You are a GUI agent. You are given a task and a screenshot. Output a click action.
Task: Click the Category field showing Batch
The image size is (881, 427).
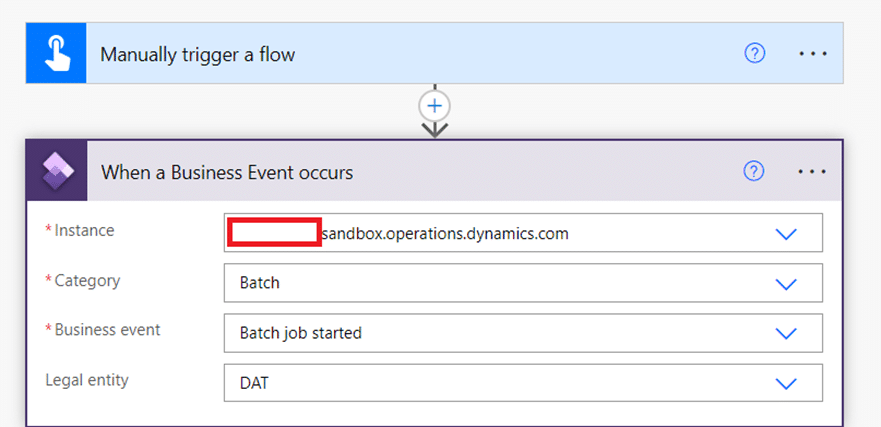click(523, 283)
